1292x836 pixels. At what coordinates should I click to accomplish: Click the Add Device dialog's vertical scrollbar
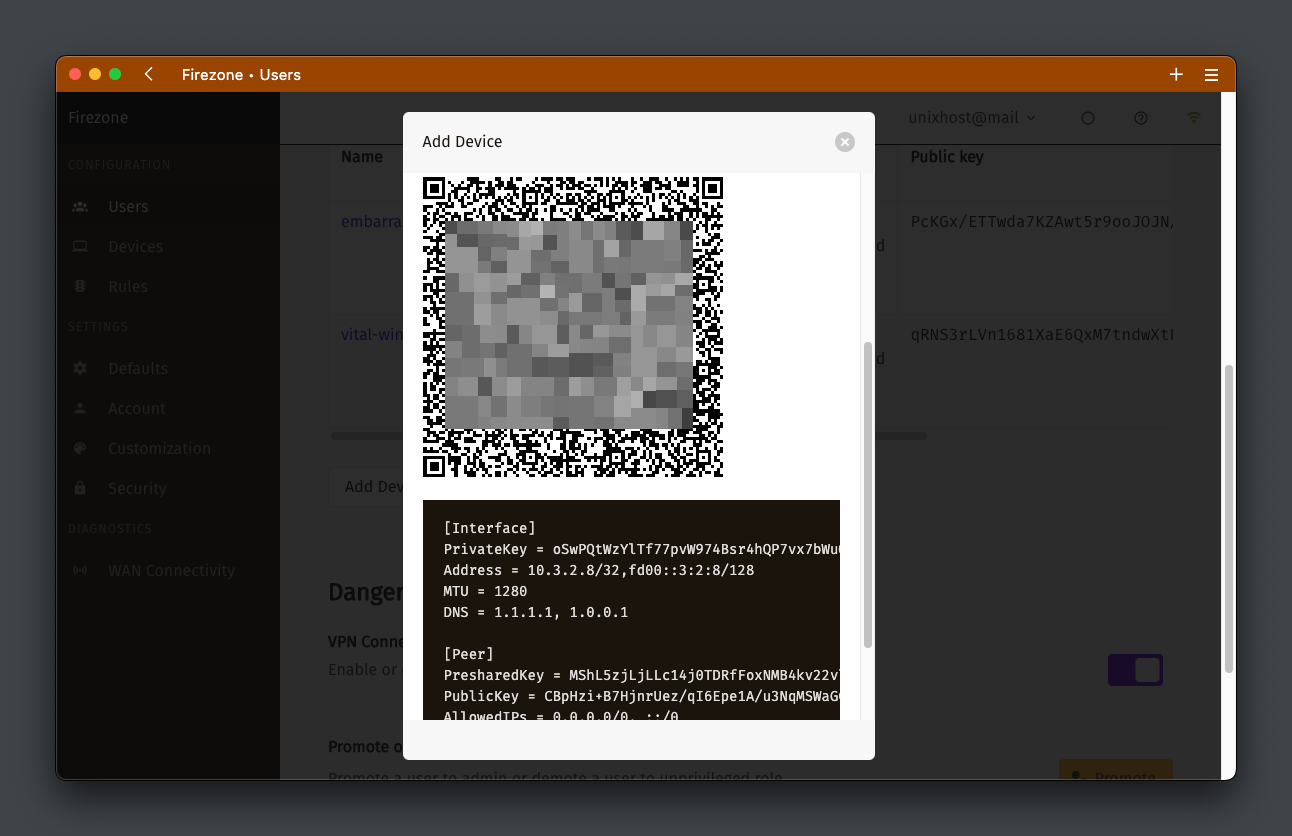868,495
